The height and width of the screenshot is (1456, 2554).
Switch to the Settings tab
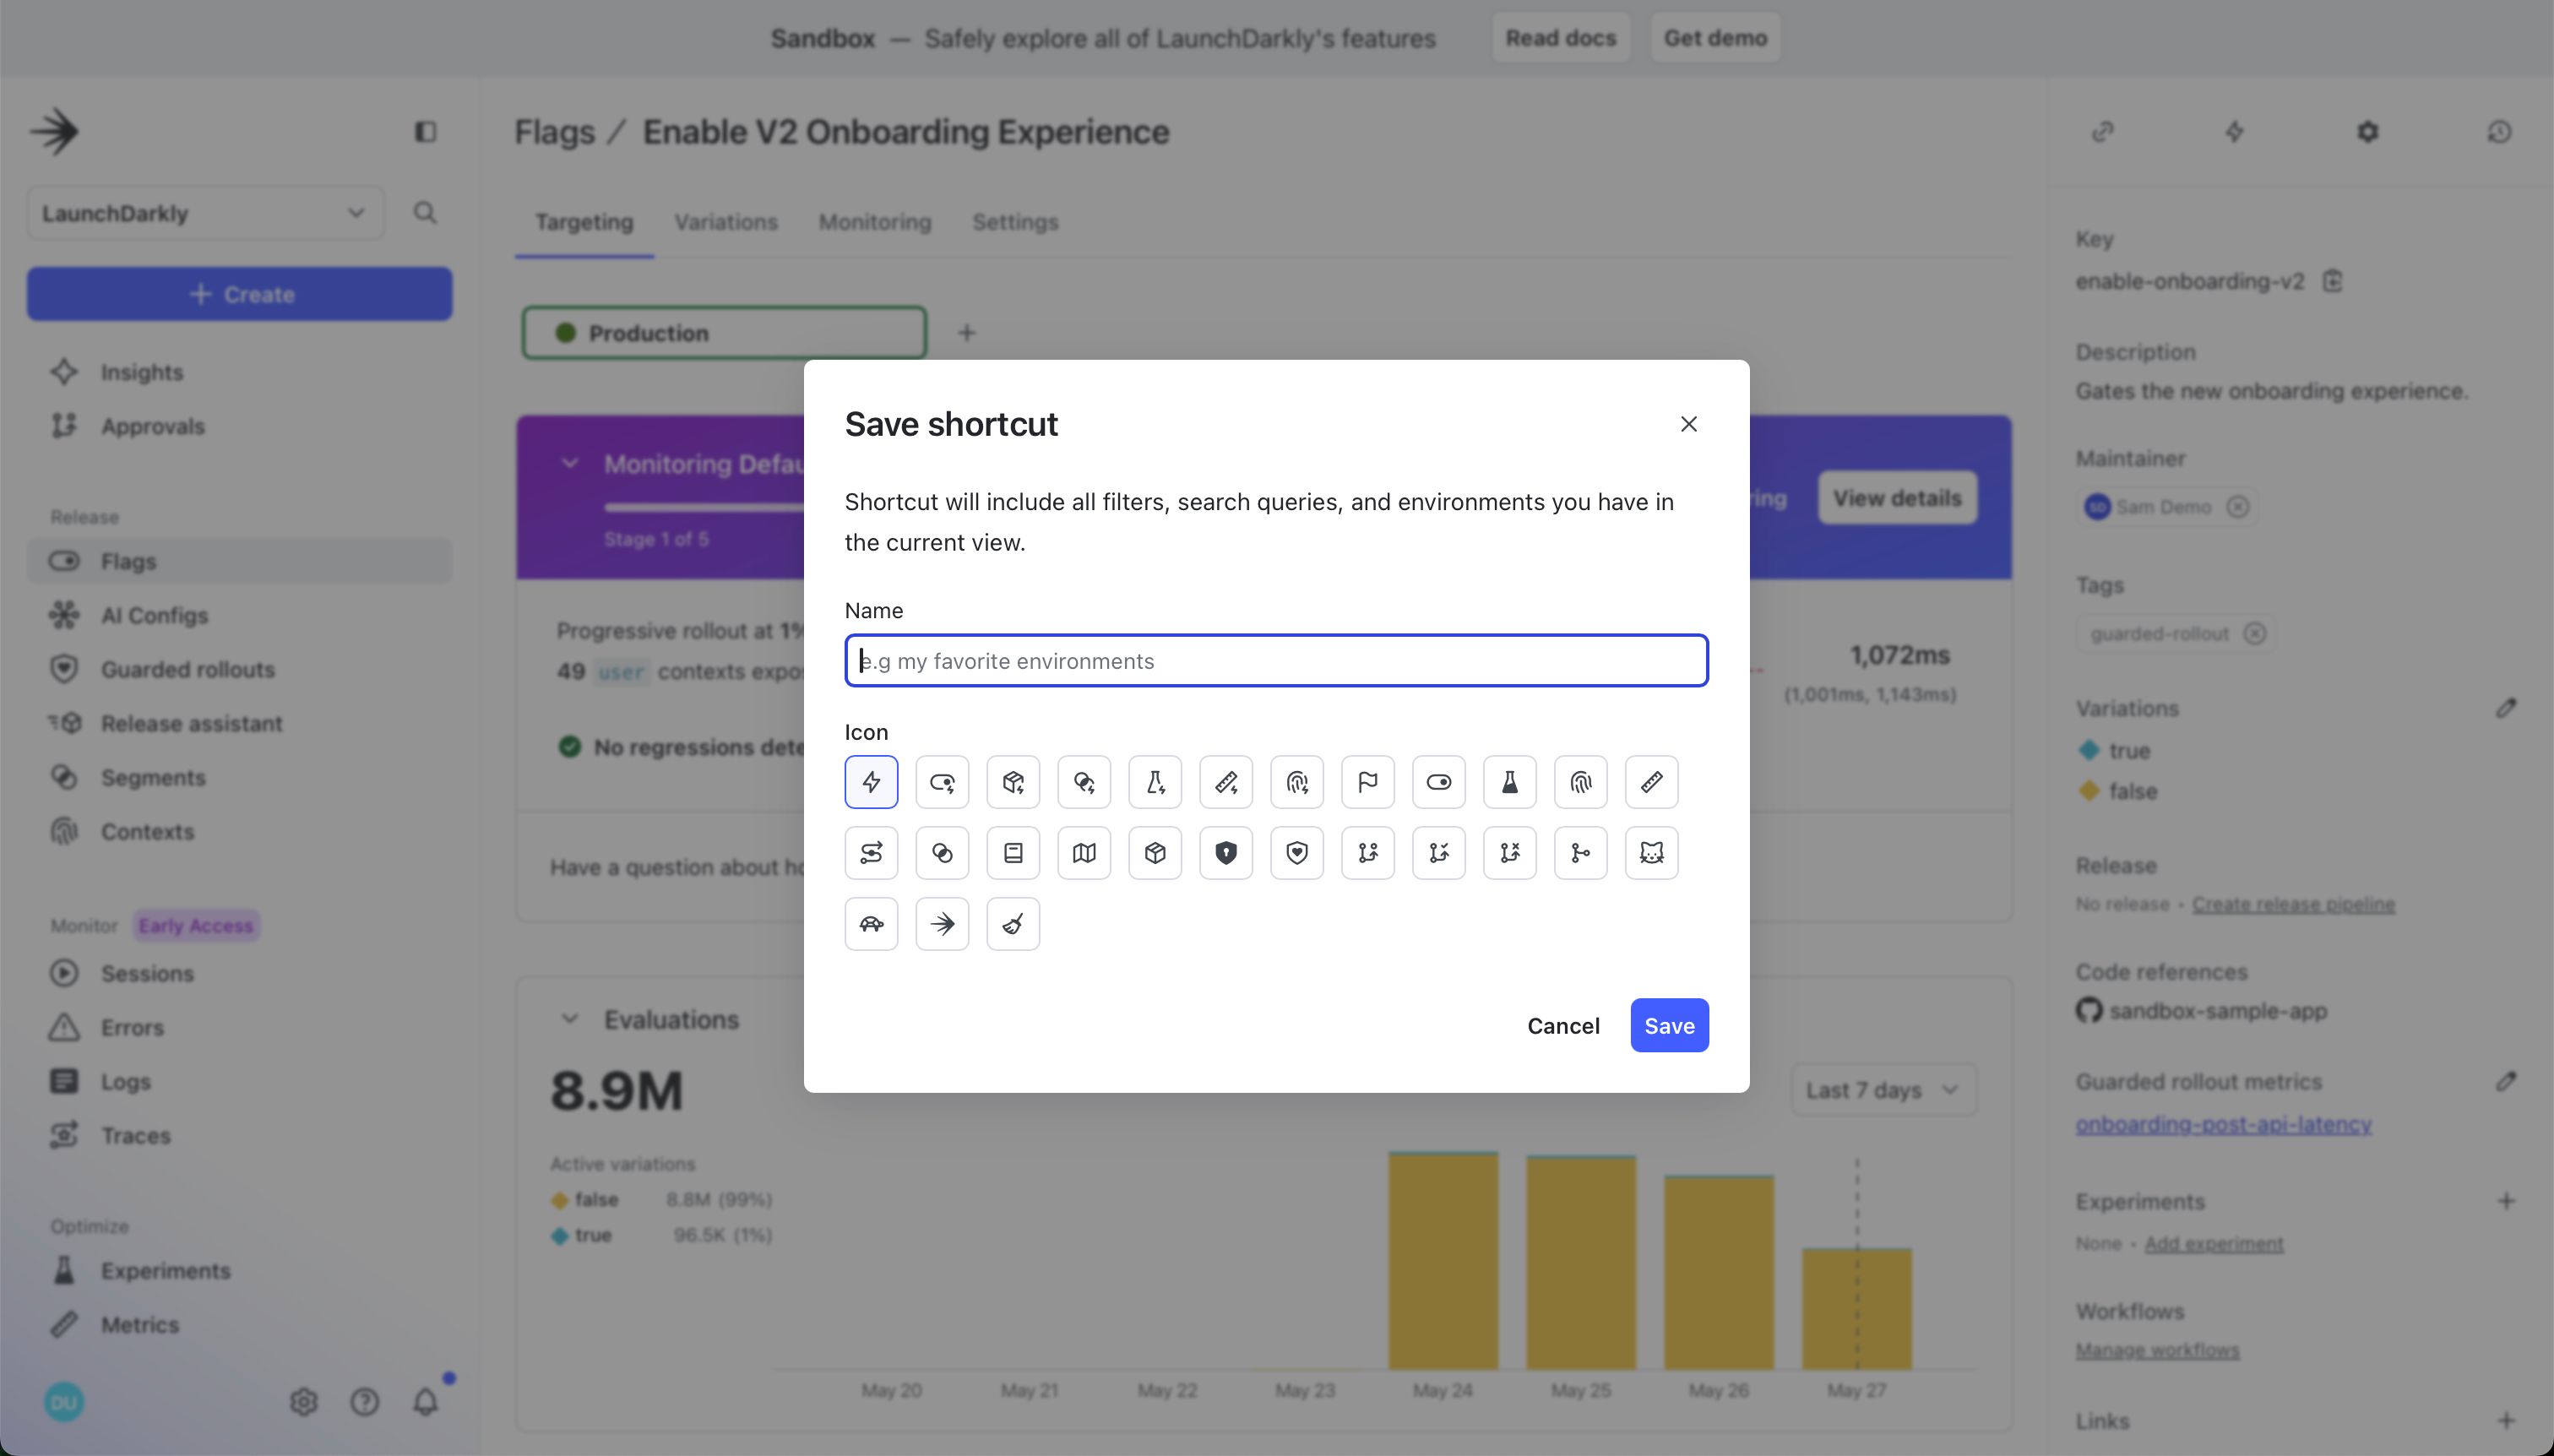coord(1015,222)
